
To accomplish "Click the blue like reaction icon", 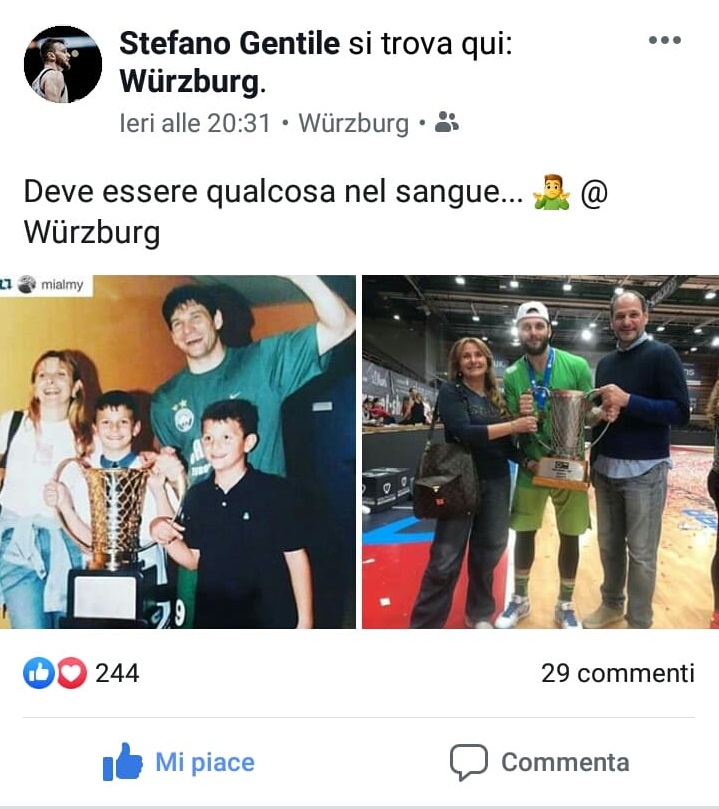I will (x=39, y=673).
